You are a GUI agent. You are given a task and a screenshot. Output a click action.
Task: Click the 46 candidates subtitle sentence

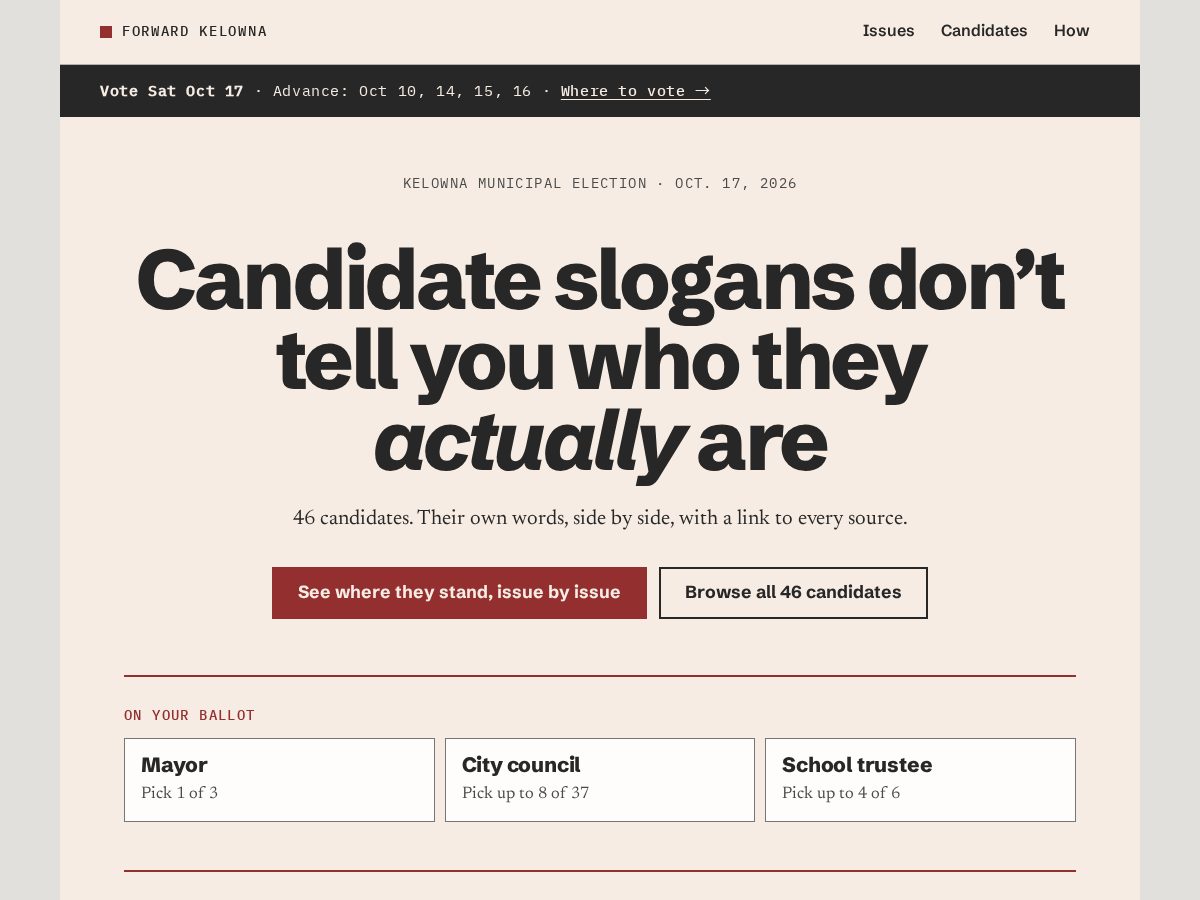point(600,518)
